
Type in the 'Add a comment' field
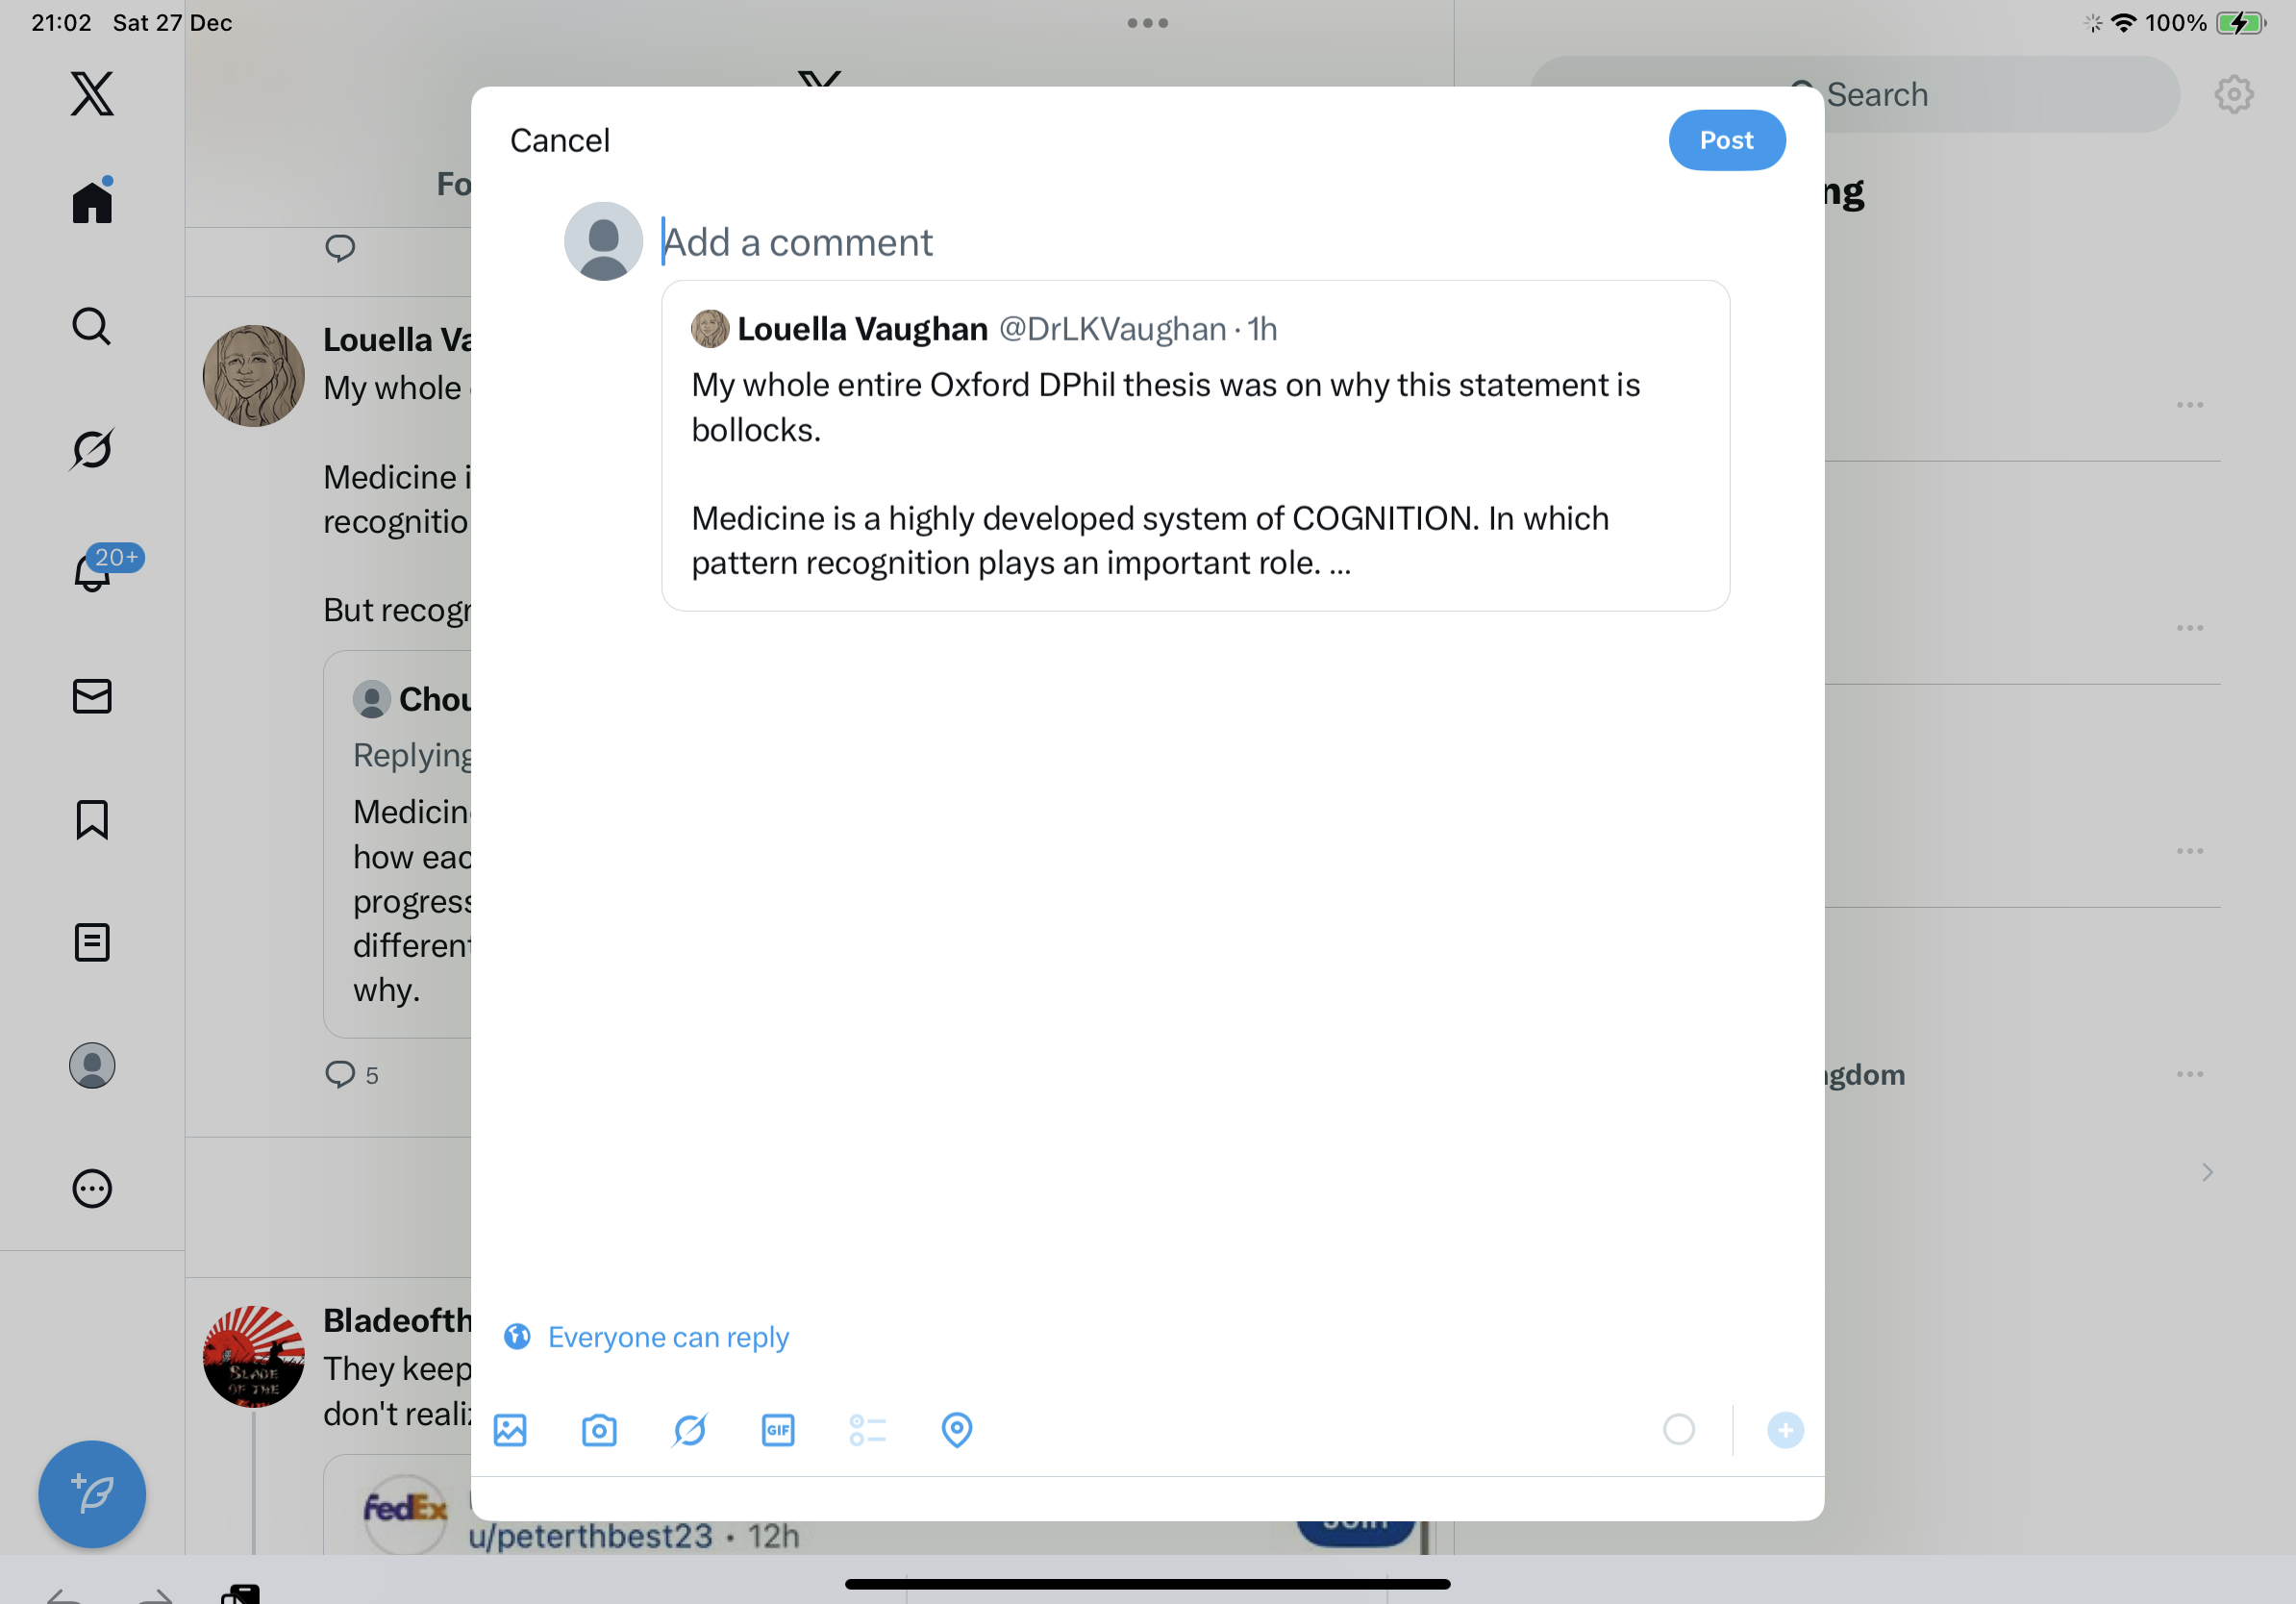[1100, 242]
